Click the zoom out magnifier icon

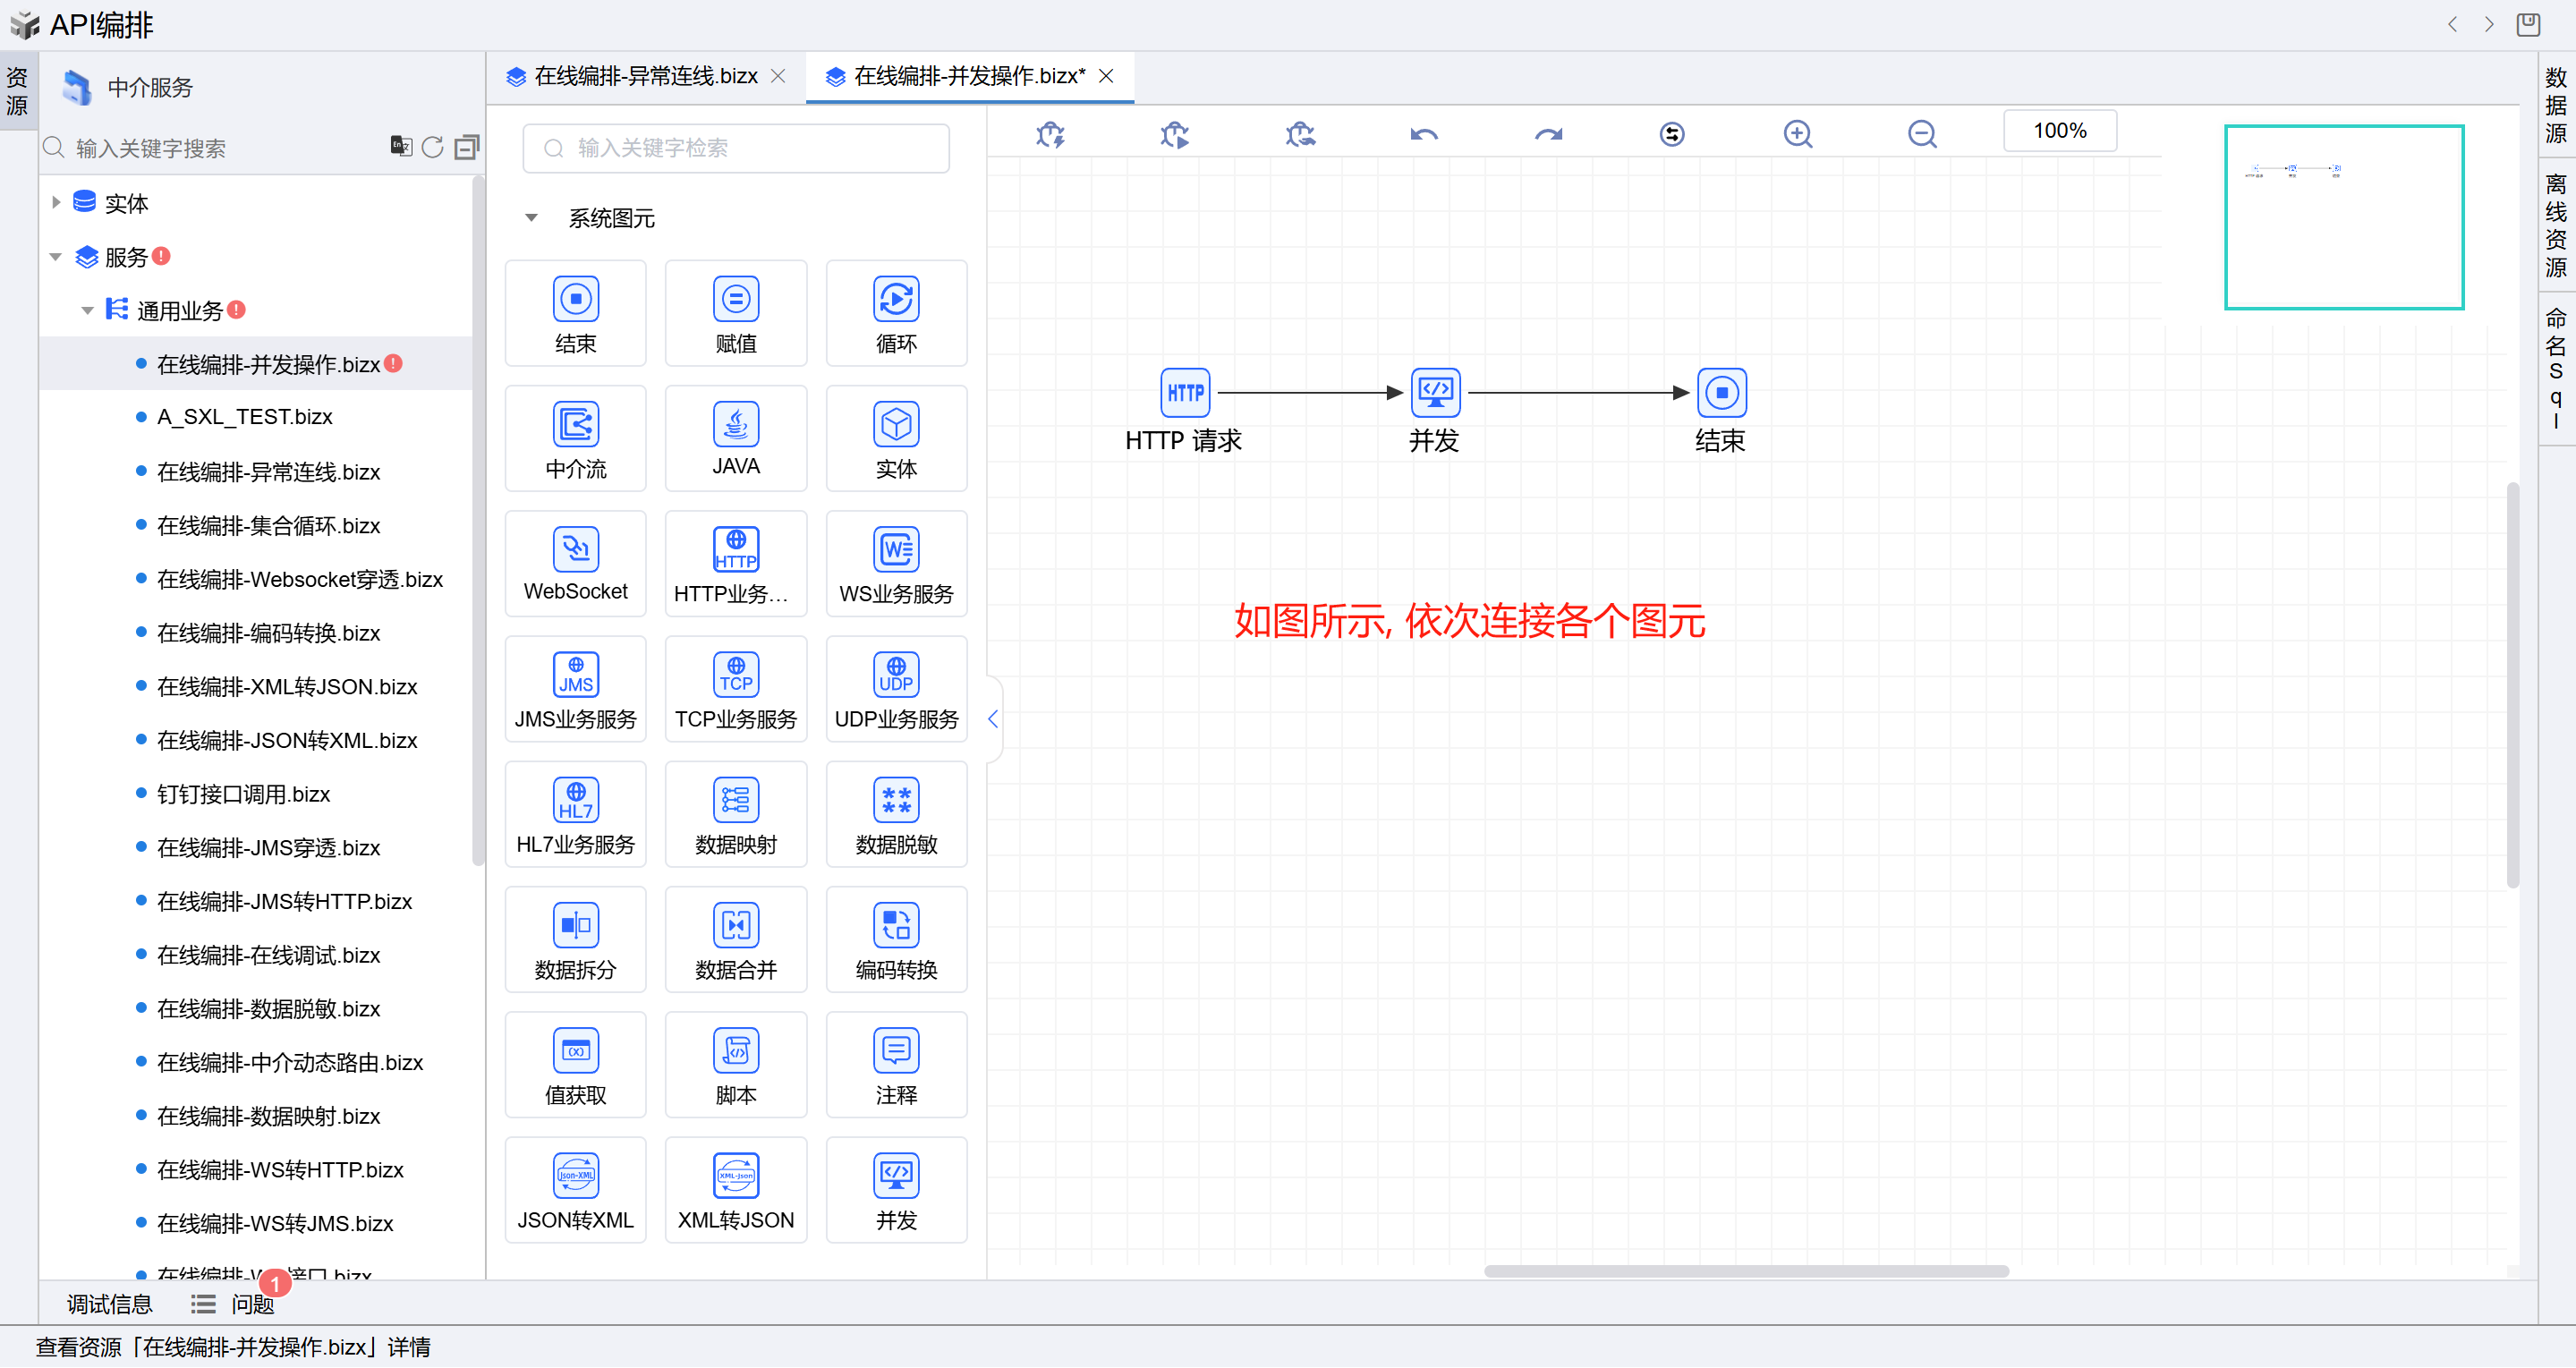pyautogui.click(x=1921, y=134)
